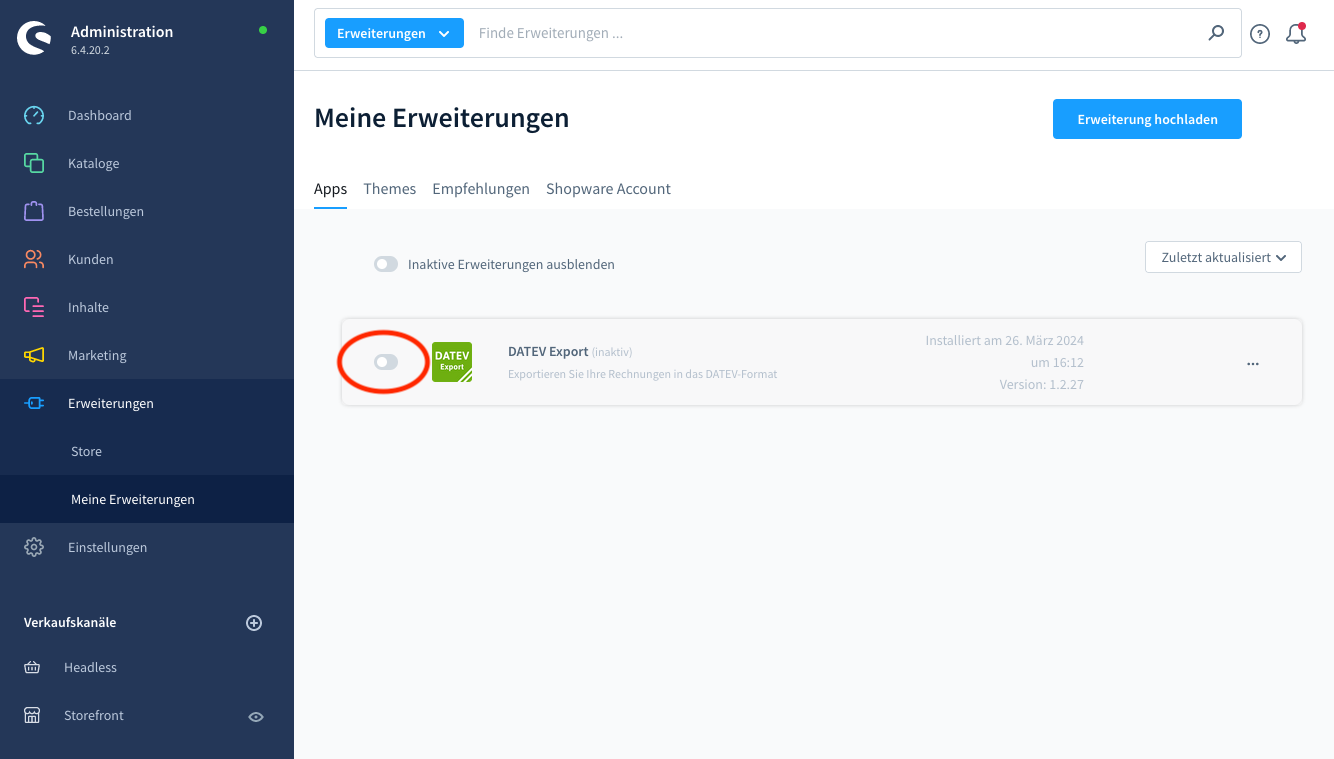Click the Bestellungen shopping bag icon

click(34, 211)
